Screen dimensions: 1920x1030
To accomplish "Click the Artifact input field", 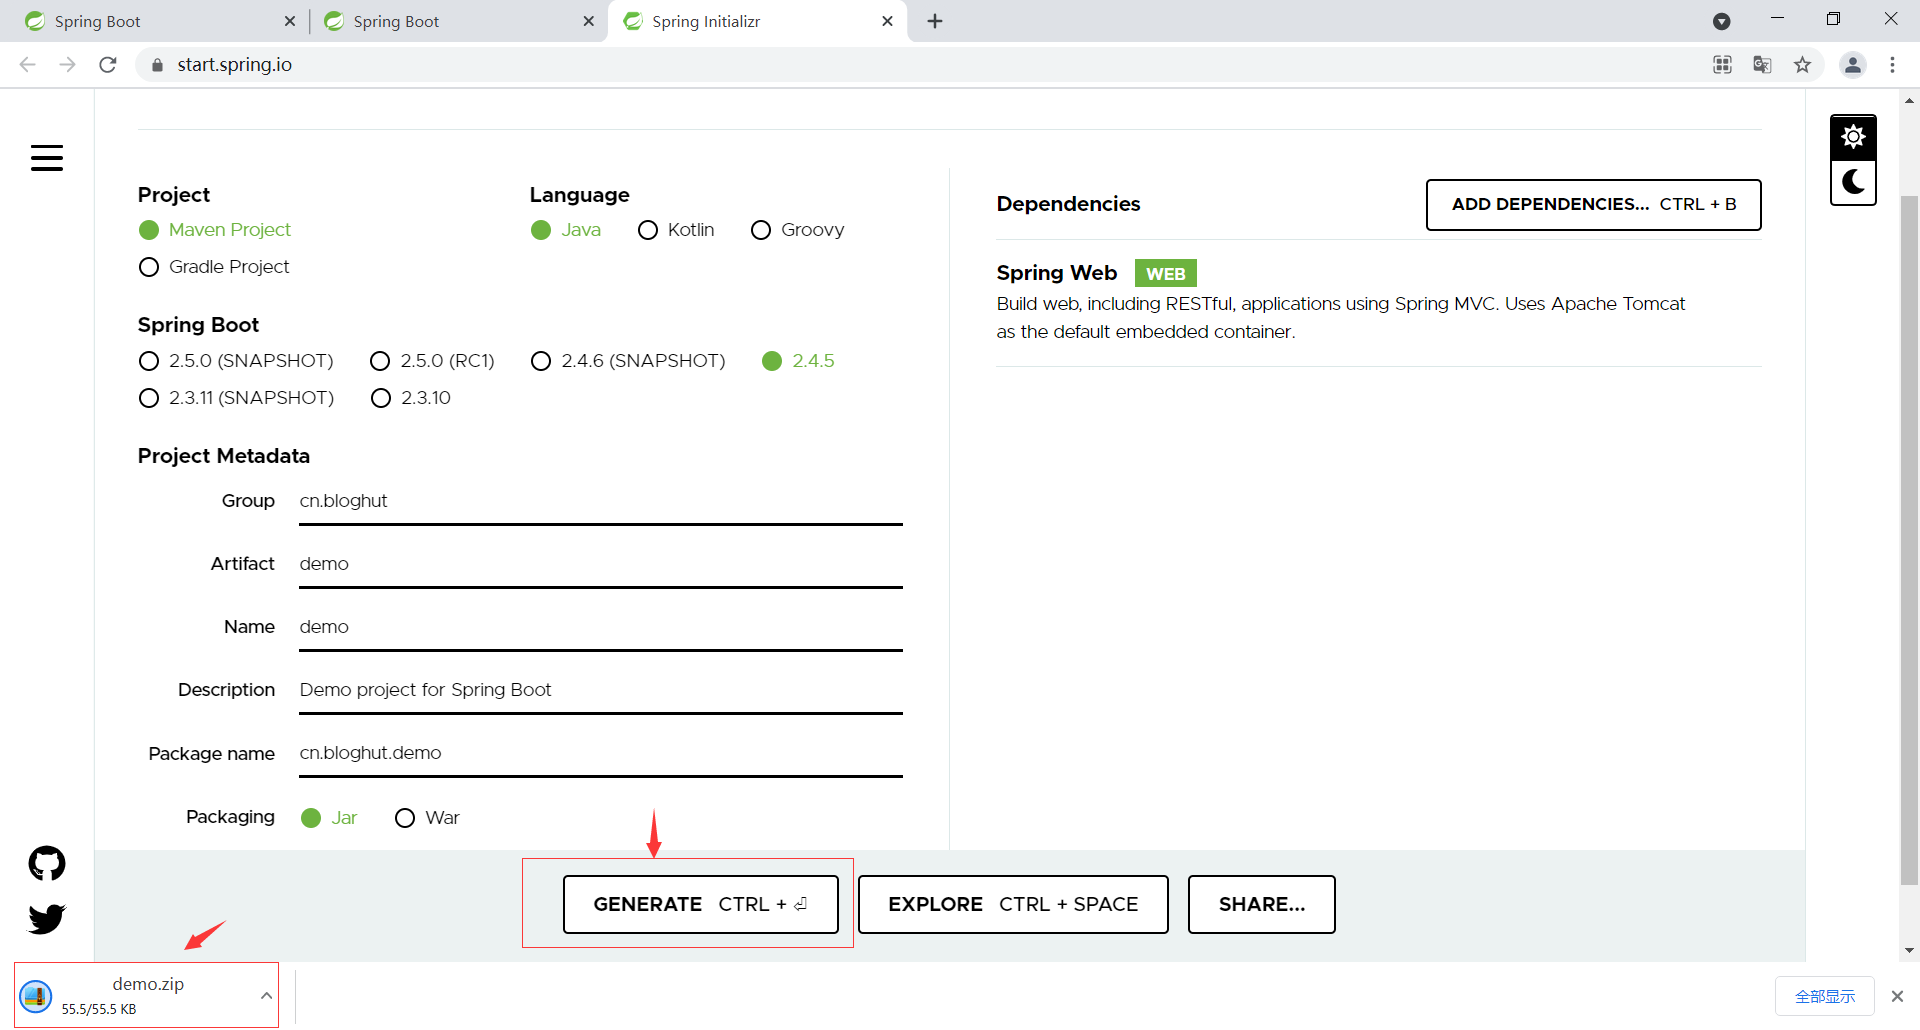I will click(x=601, y=564).
